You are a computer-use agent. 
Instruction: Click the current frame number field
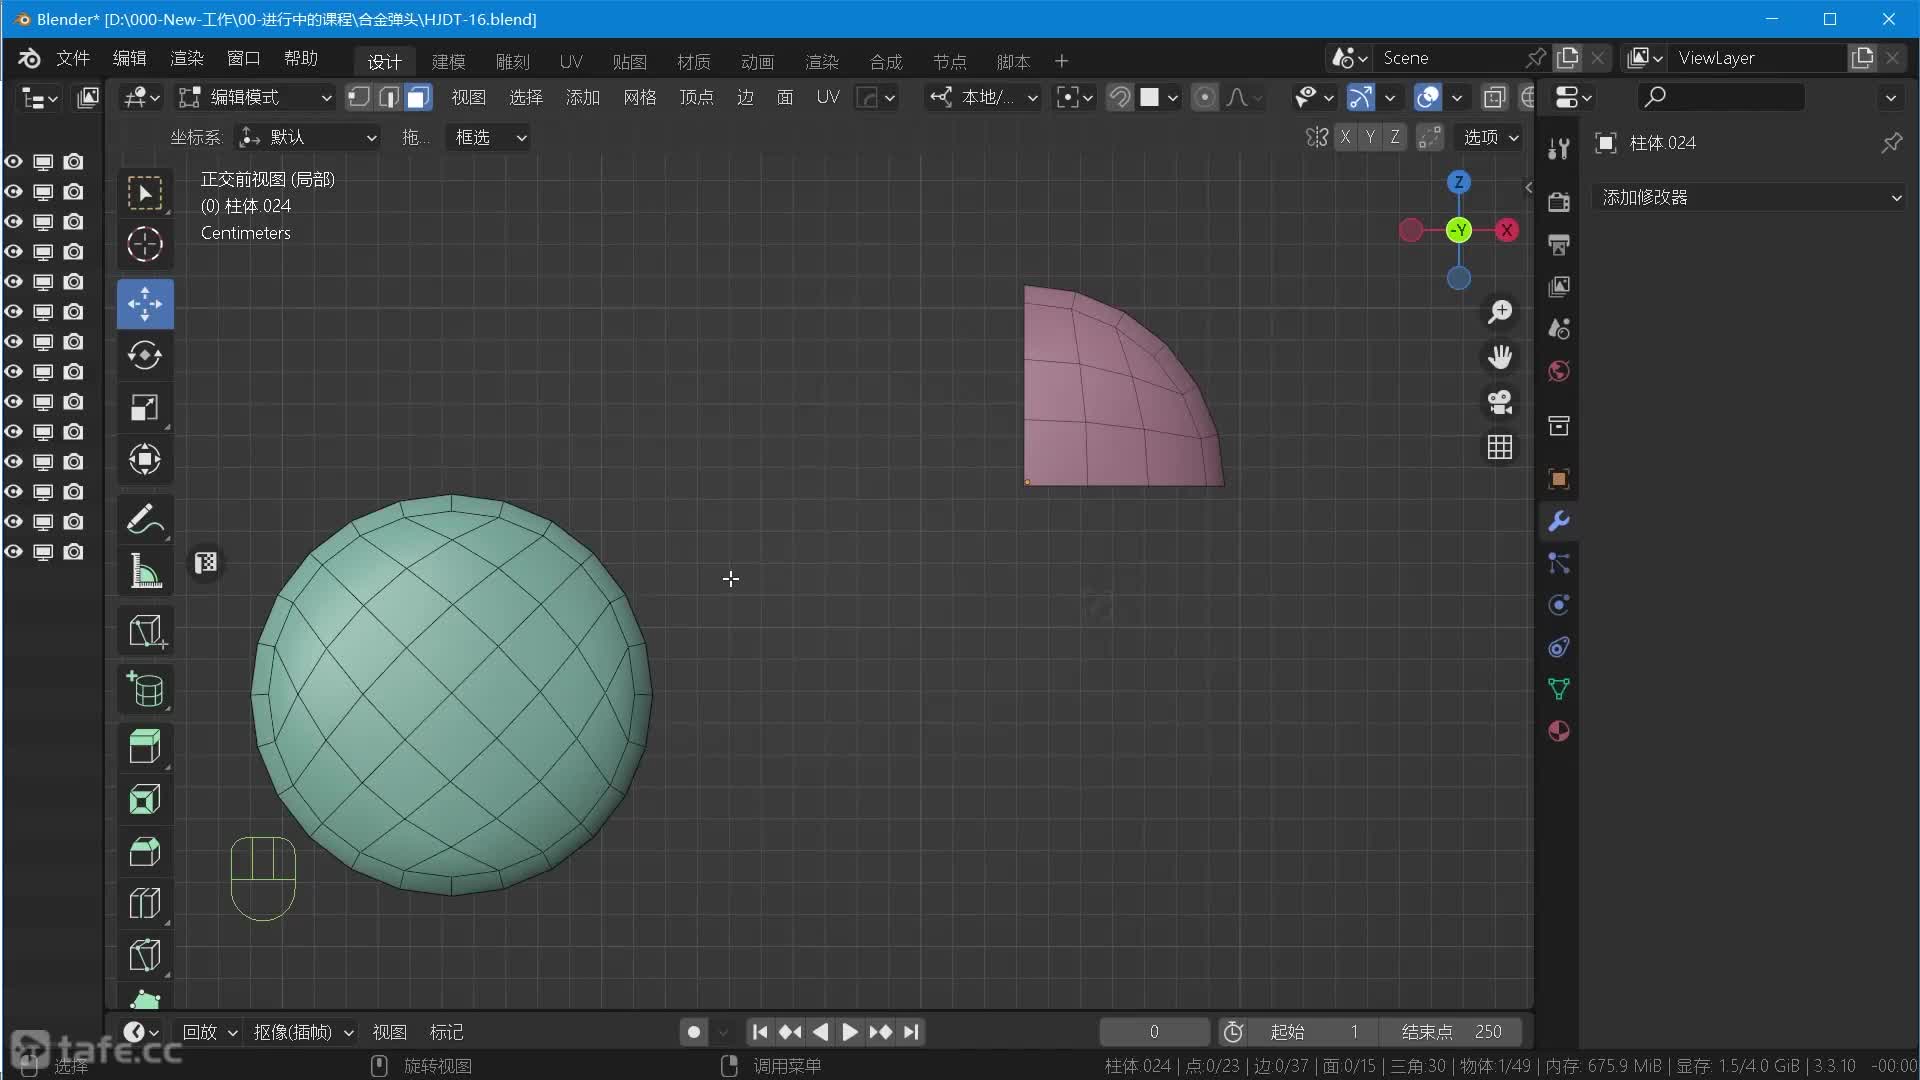point(1154,1031)
